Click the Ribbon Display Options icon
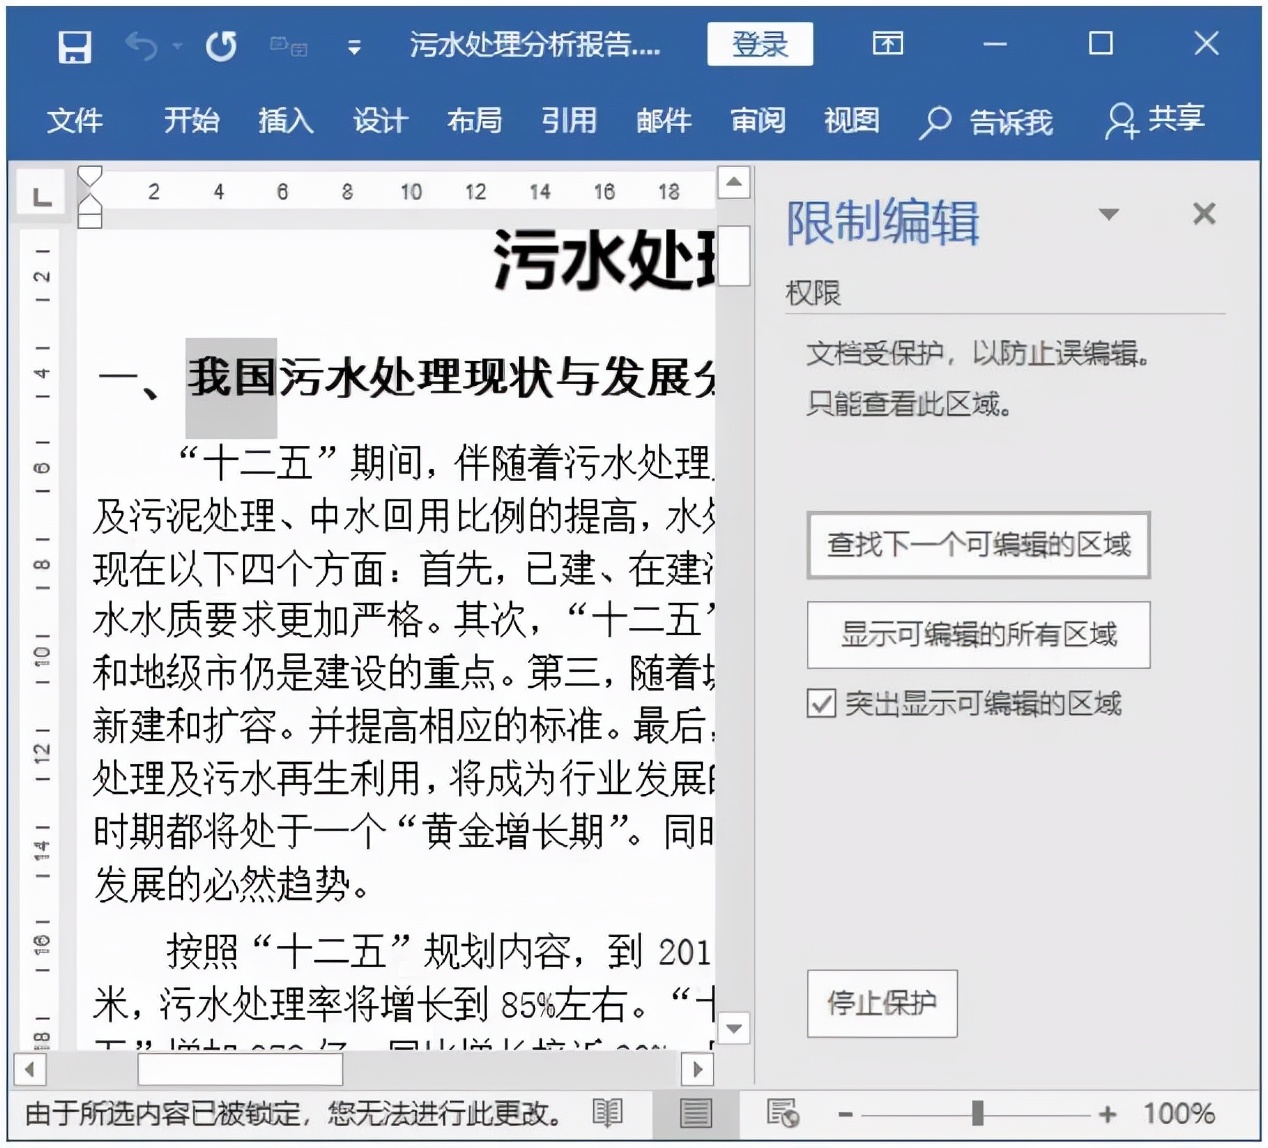The width and height of the screenshot is (1268, 1148). click(886, 45)
